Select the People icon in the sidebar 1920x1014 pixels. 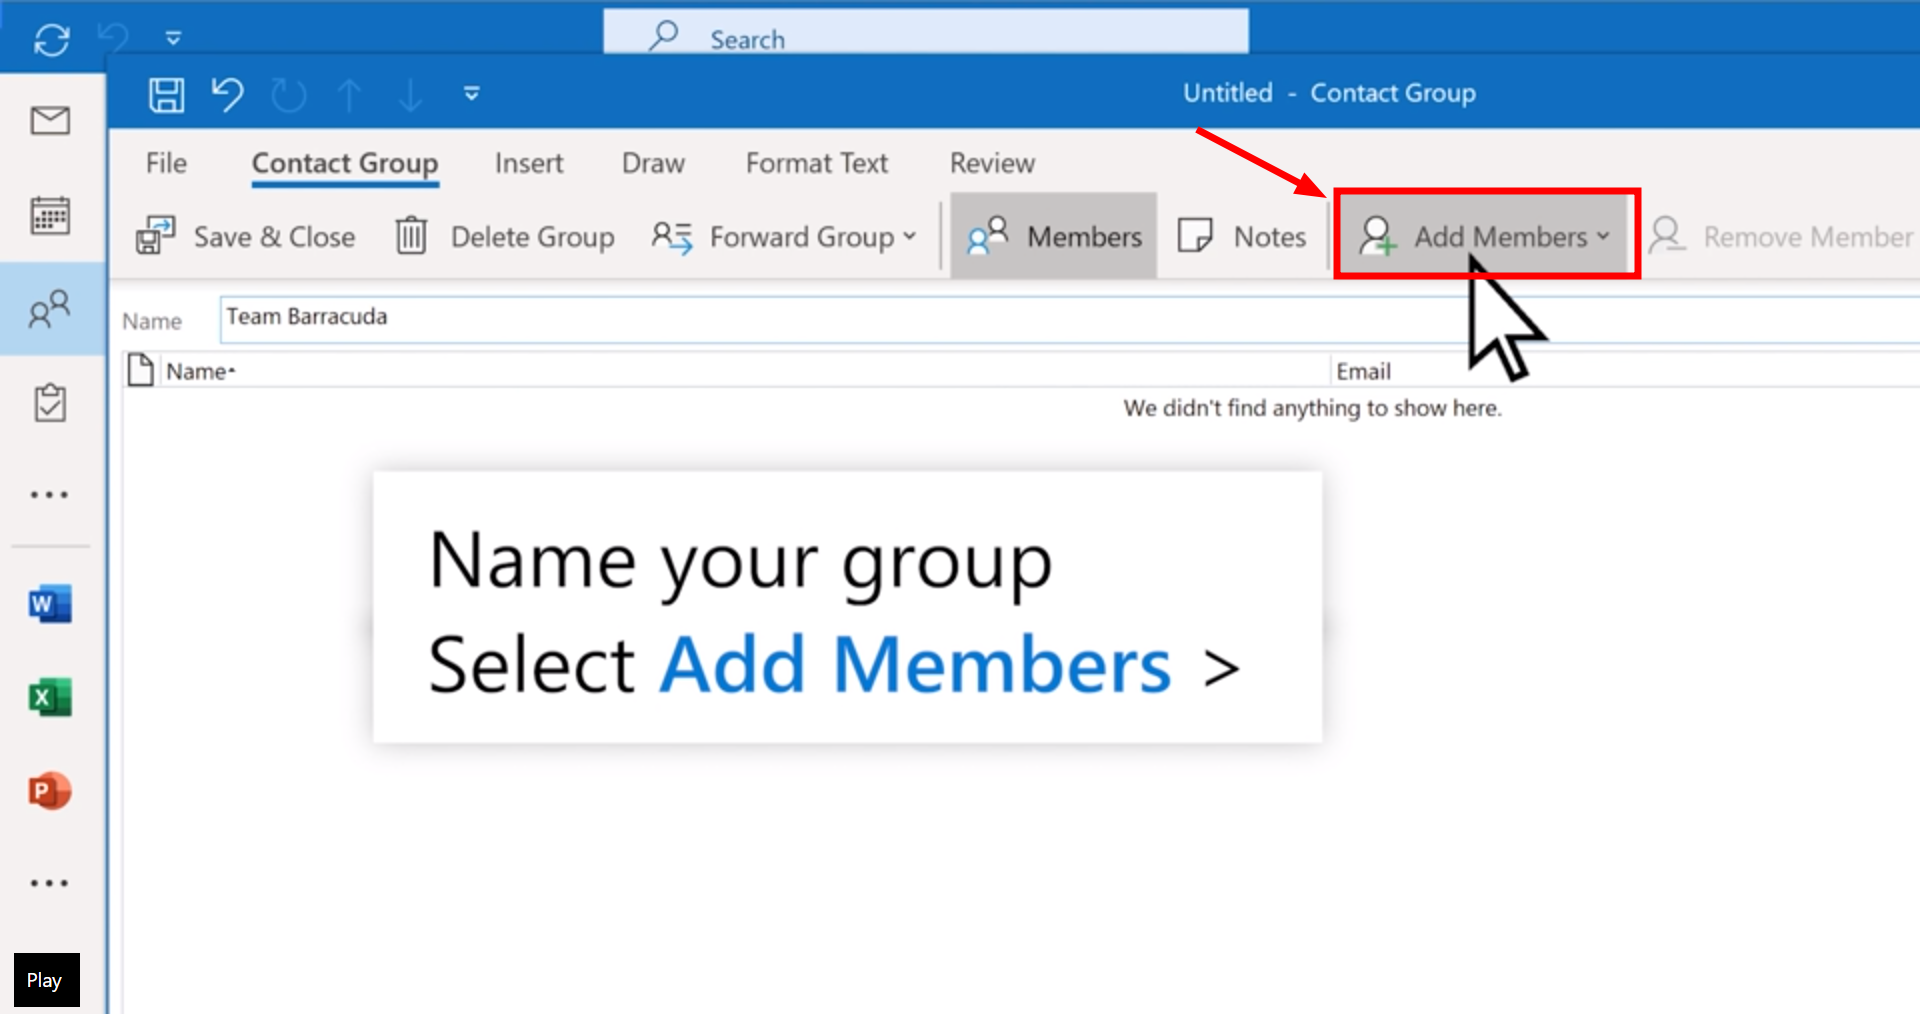tap(49, 310)
